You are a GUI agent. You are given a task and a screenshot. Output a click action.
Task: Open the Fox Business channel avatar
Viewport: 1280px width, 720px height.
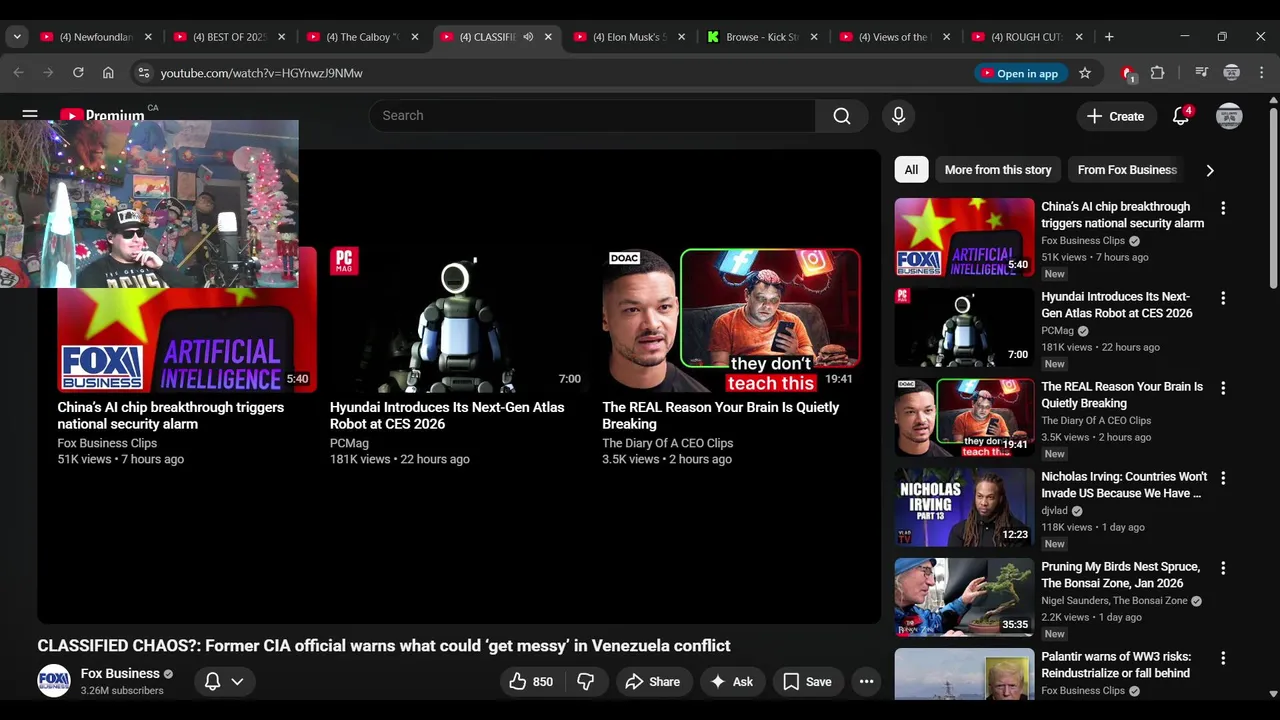54,681
